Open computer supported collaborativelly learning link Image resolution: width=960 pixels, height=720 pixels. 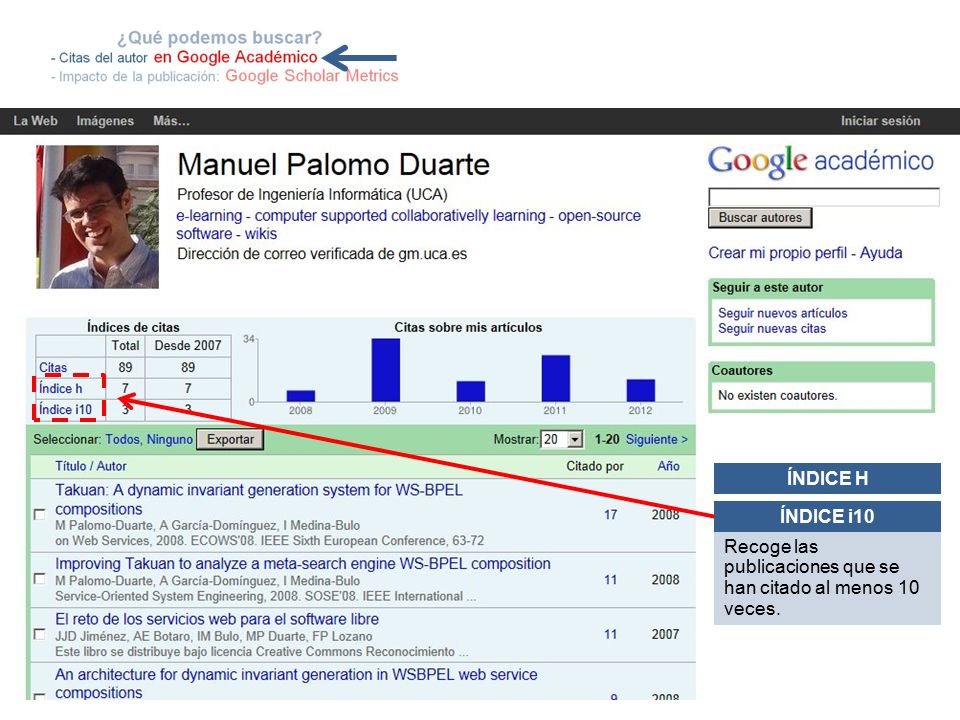[400, 216]
